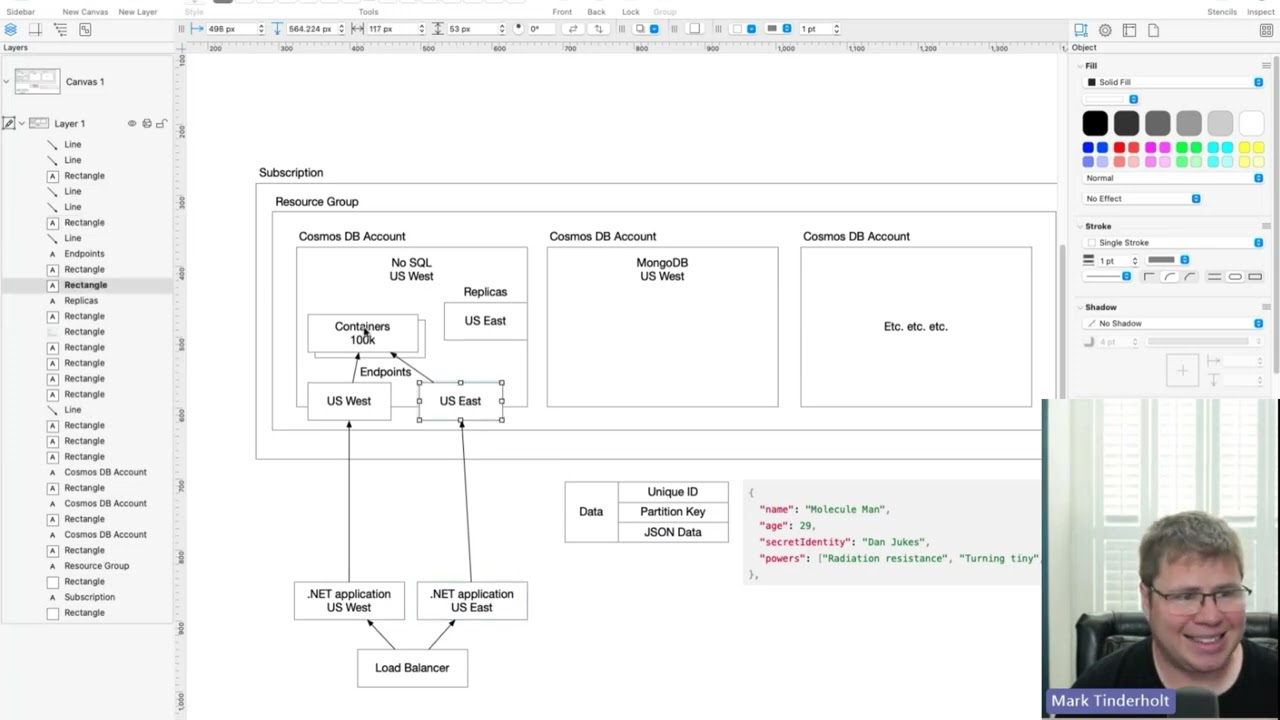Select the Layers sidebar view icon

coord(10,30)
